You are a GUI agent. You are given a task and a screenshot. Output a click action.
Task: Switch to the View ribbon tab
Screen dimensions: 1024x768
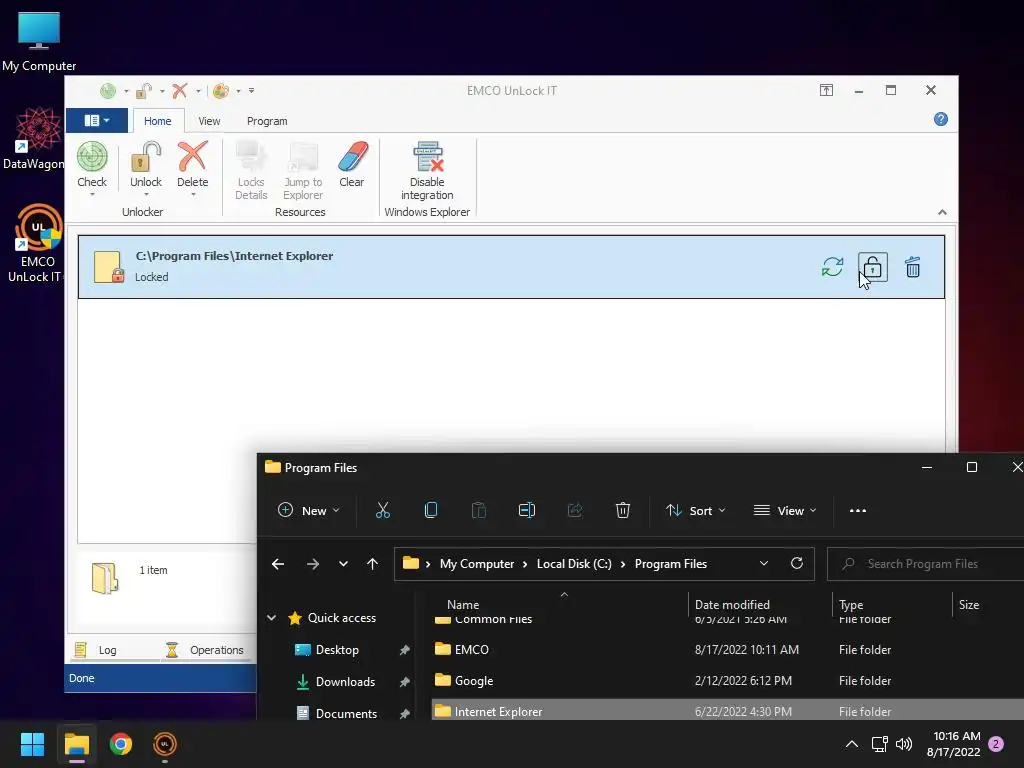coord(209,121)
